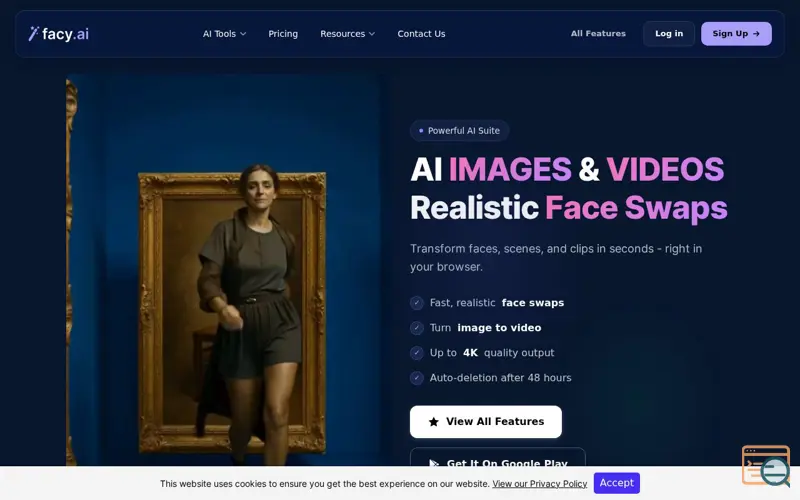
Task: Click the 'face swaps' bold text
Action: coord(533,303)
